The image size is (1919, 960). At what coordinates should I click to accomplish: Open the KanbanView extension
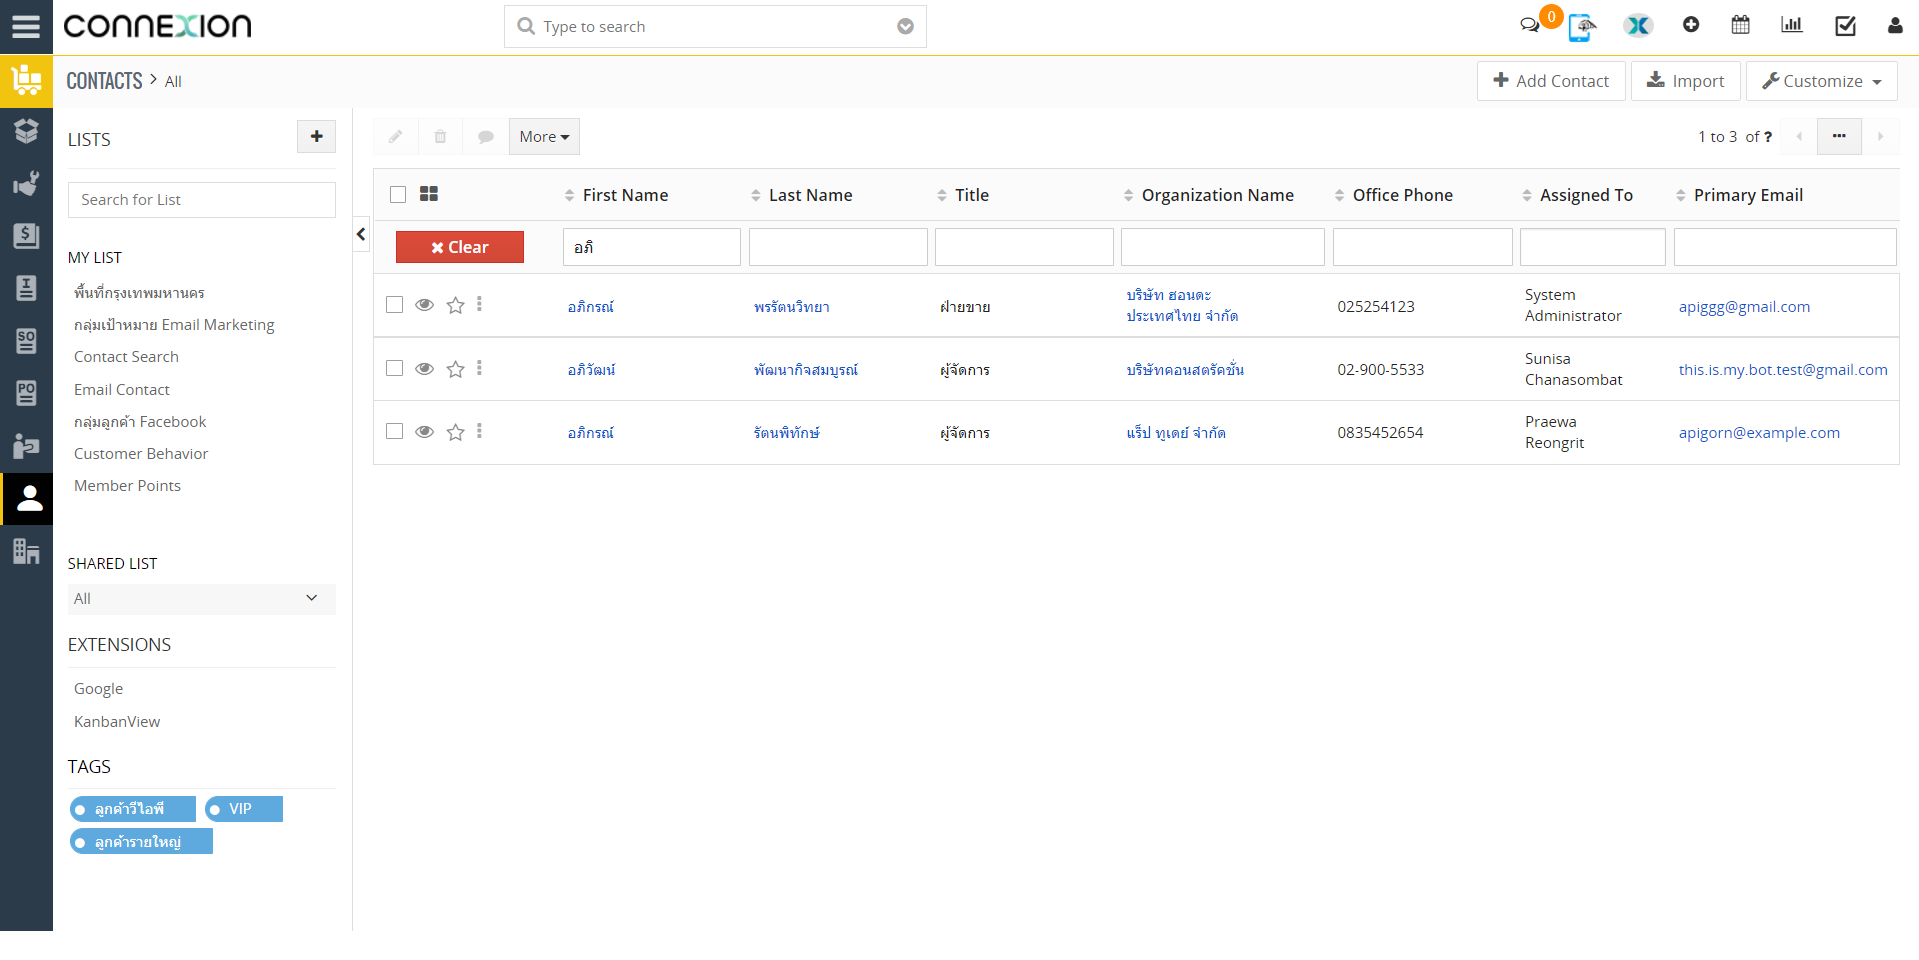tap(117, 722)
